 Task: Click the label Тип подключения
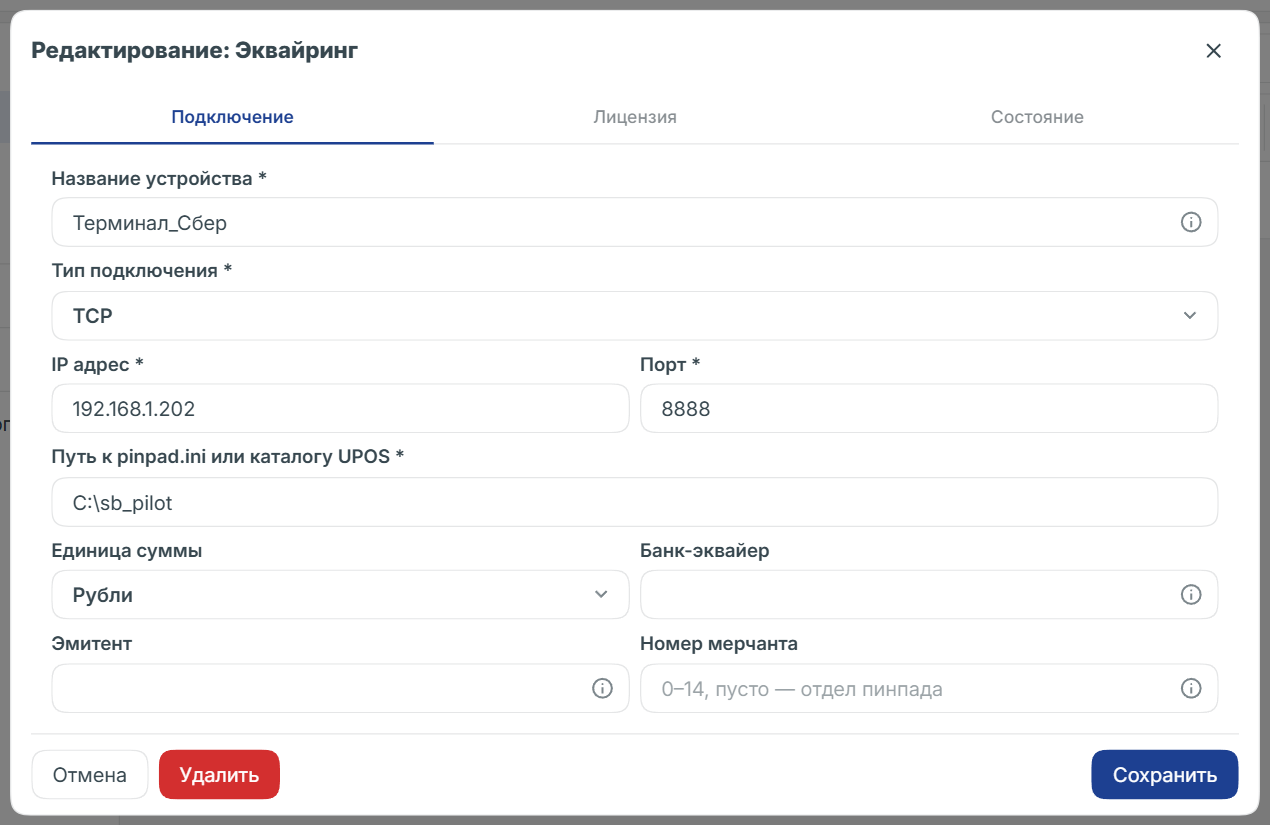click(142, 271)
